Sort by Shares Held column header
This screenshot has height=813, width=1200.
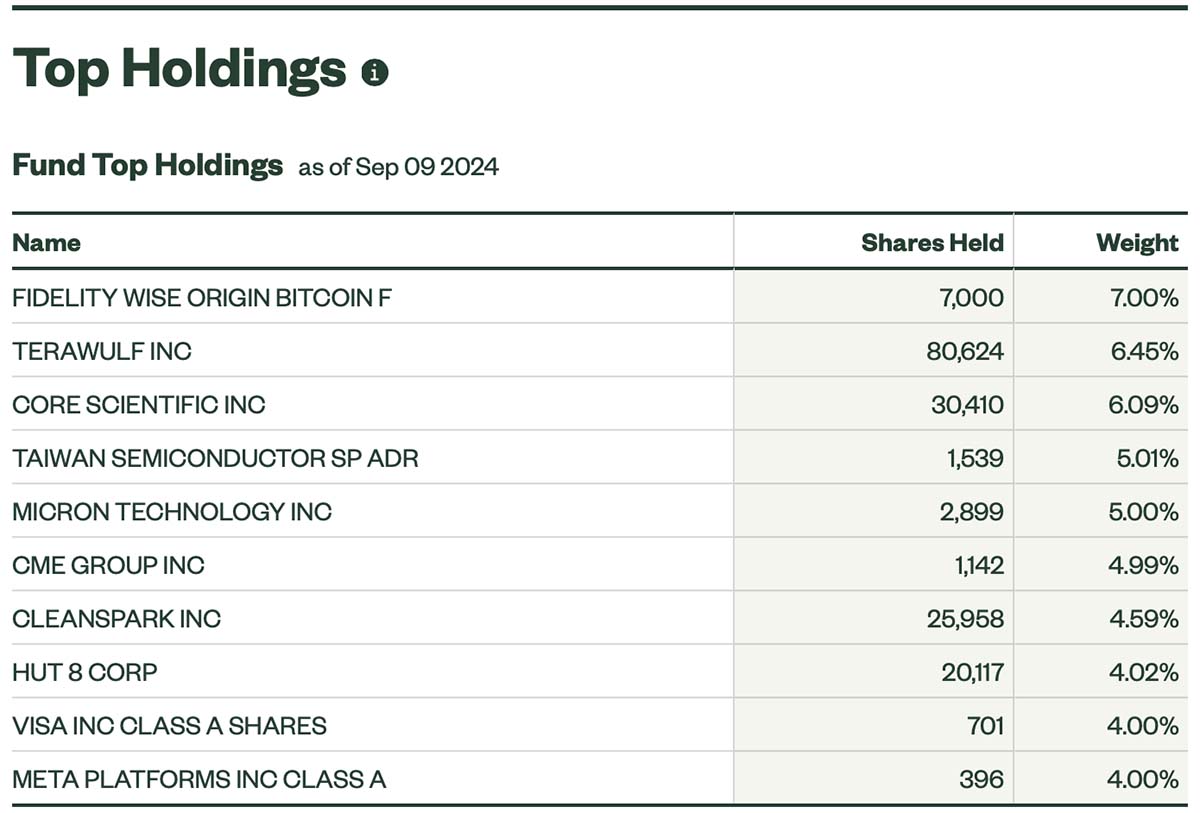[932, 243]
